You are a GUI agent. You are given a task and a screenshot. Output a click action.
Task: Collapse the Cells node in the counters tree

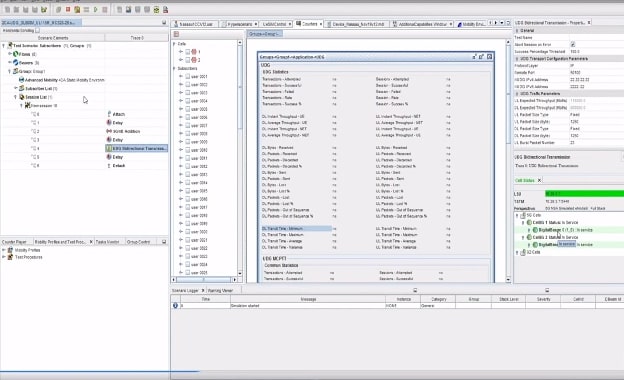(x=174, y=44)
